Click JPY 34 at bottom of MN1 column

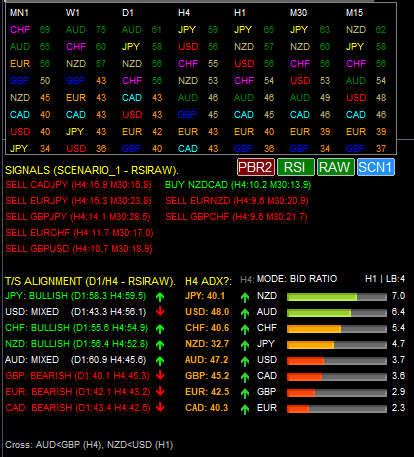[30, 149]
